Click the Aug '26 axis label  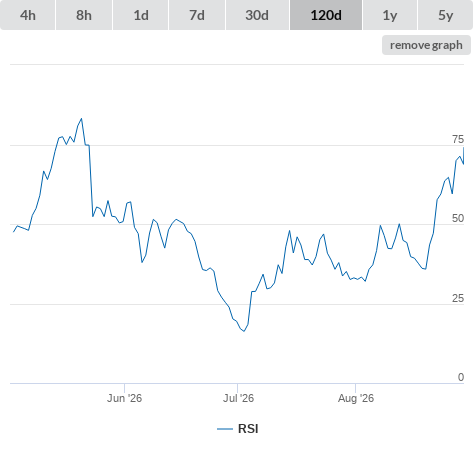tap(356, 398)
